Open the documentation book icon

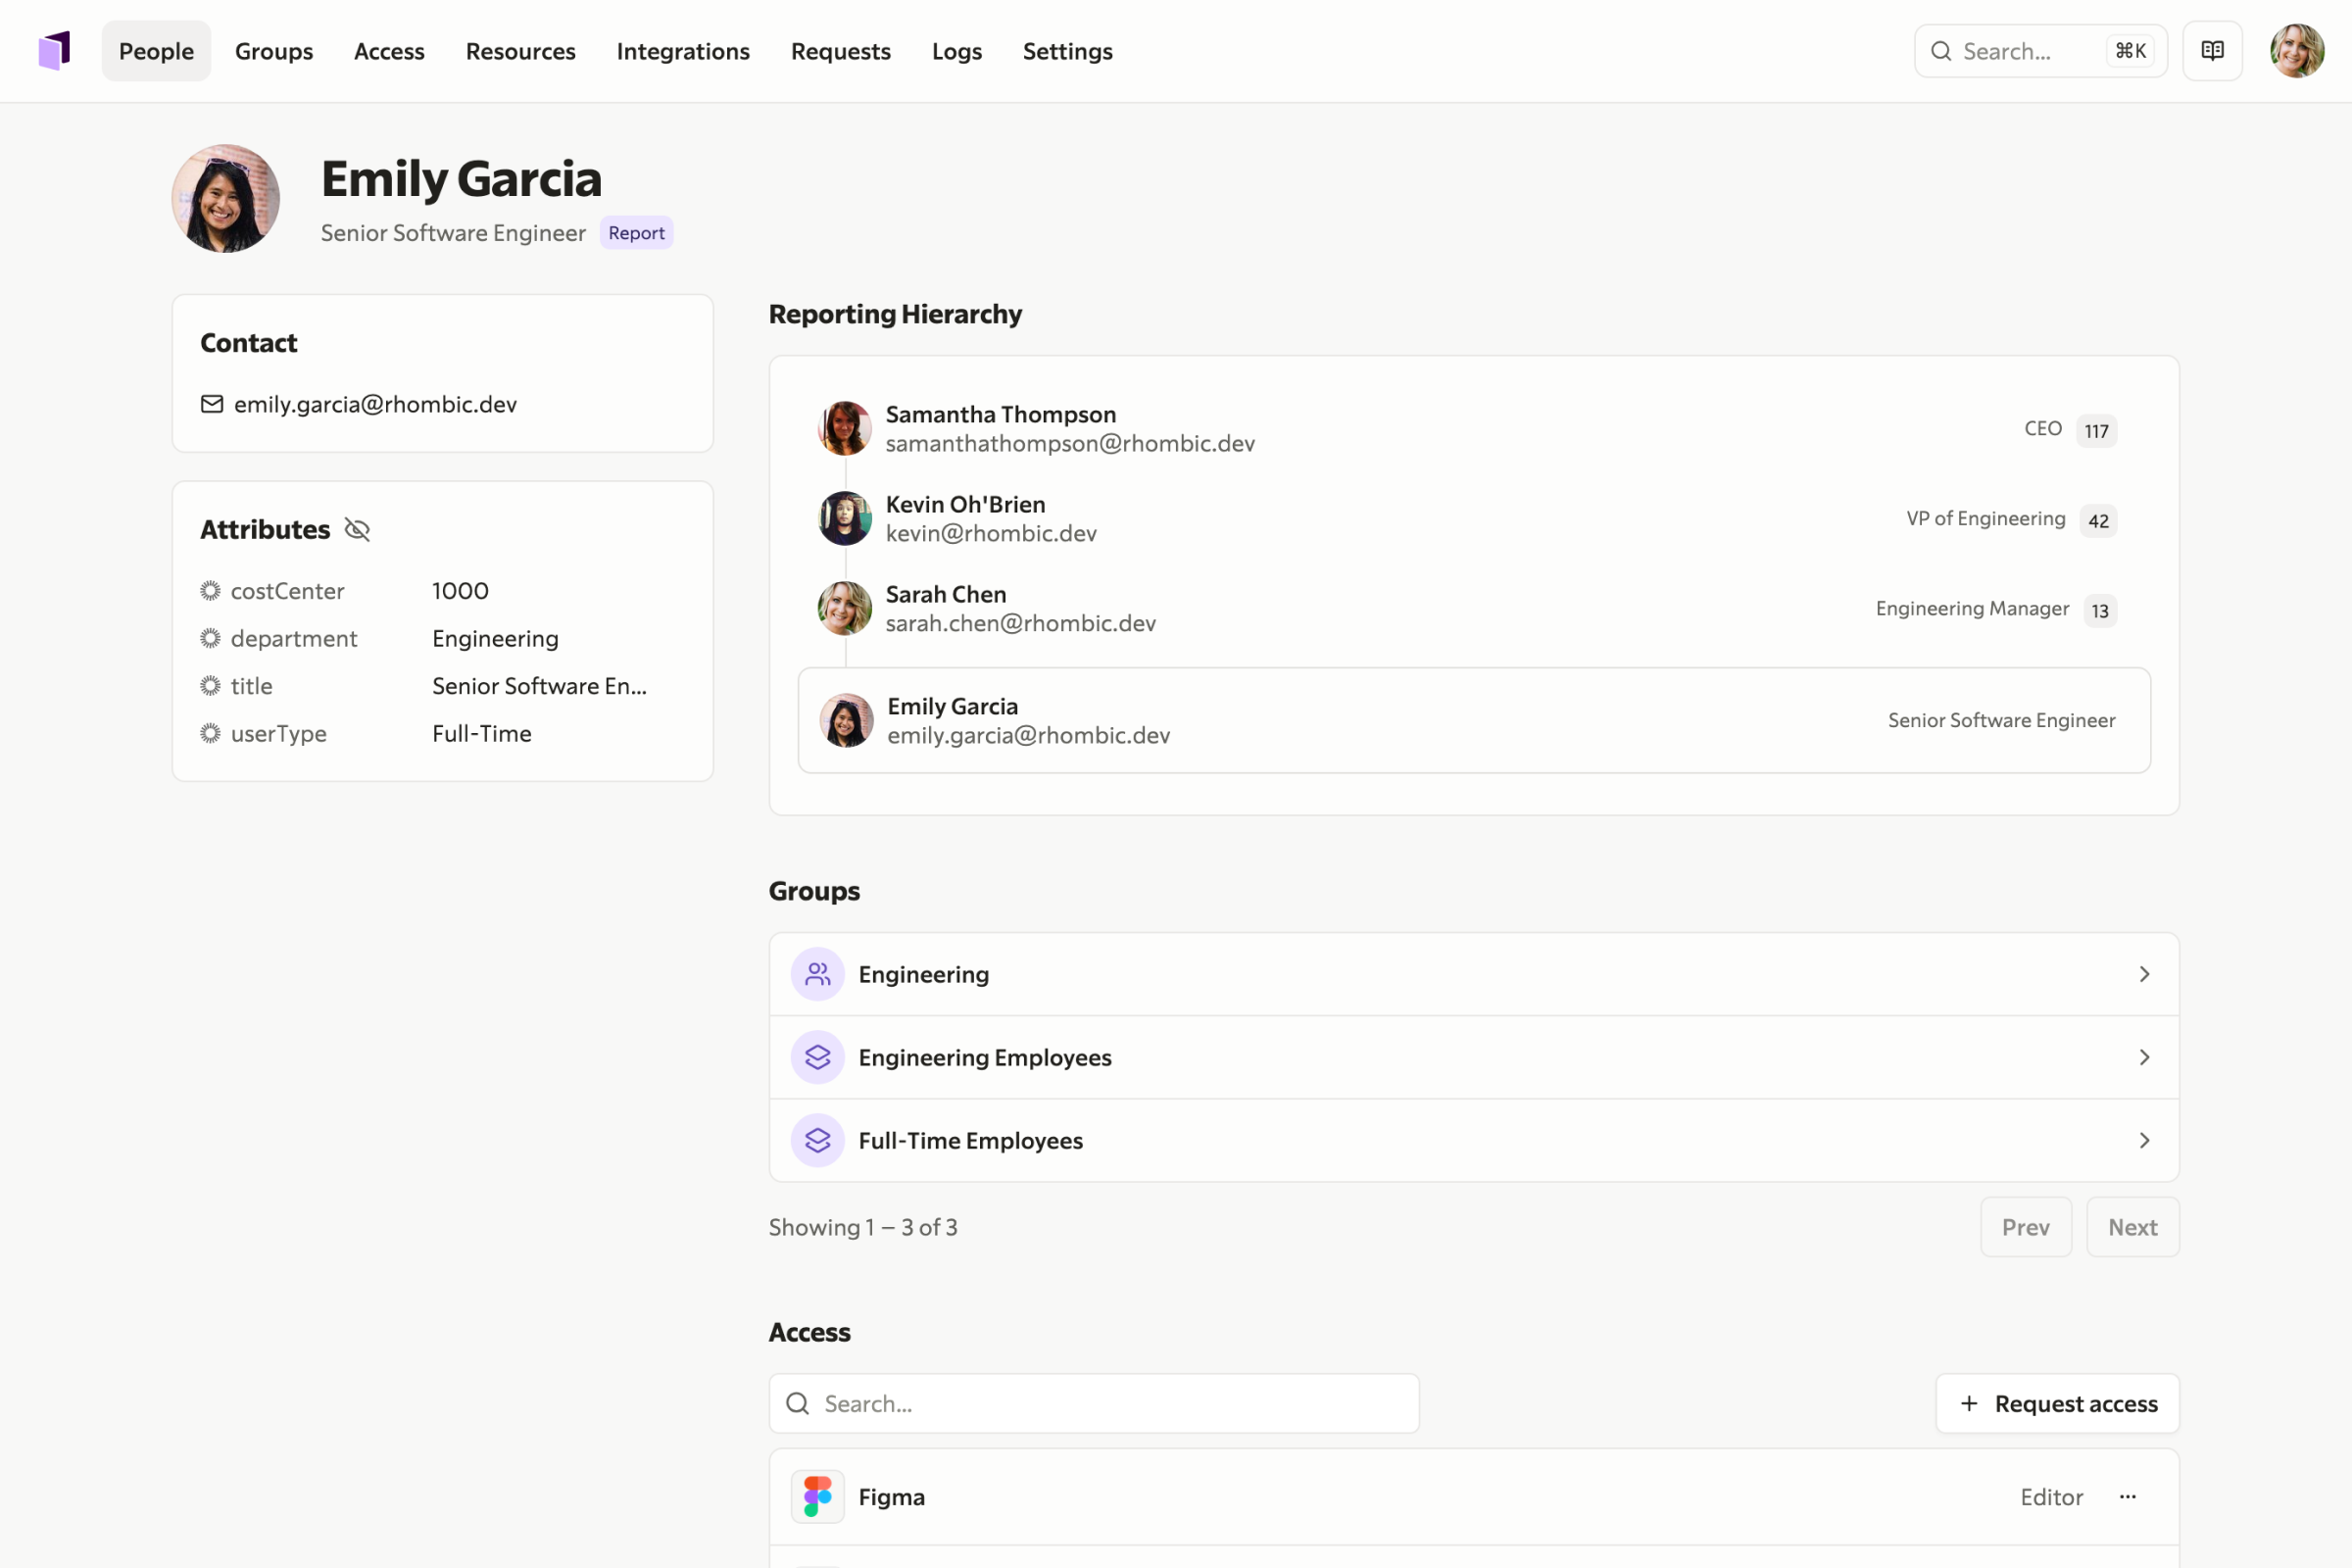[2212, 50]
